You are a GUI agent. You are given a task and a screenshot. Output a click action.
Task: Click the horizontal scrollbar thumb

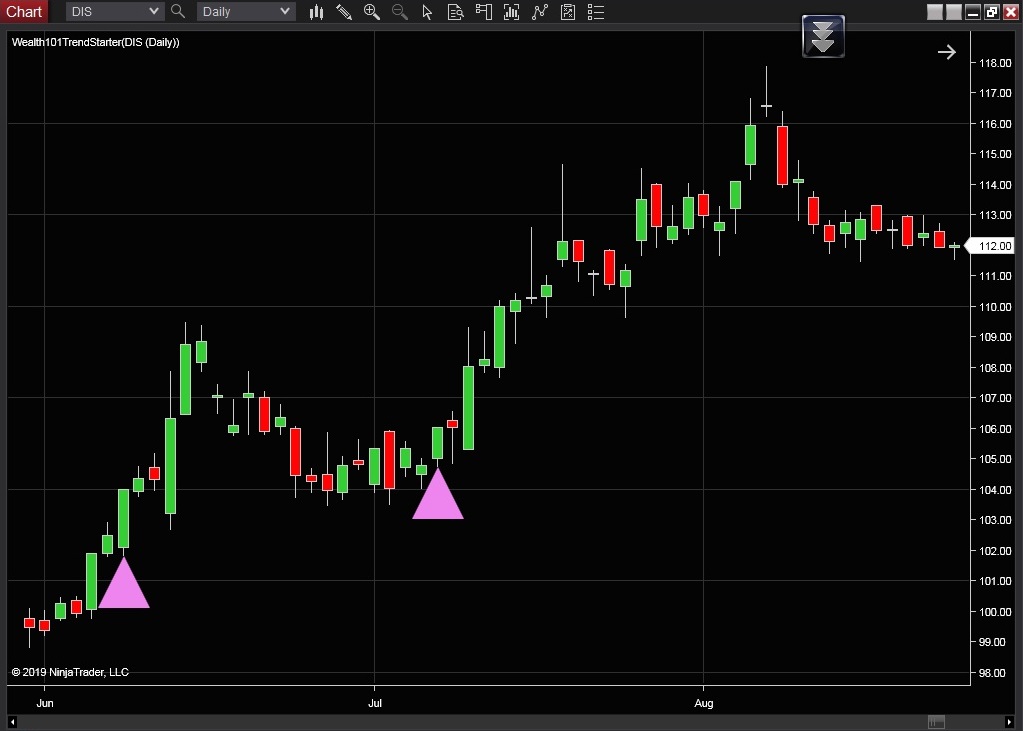click(936, 722)
